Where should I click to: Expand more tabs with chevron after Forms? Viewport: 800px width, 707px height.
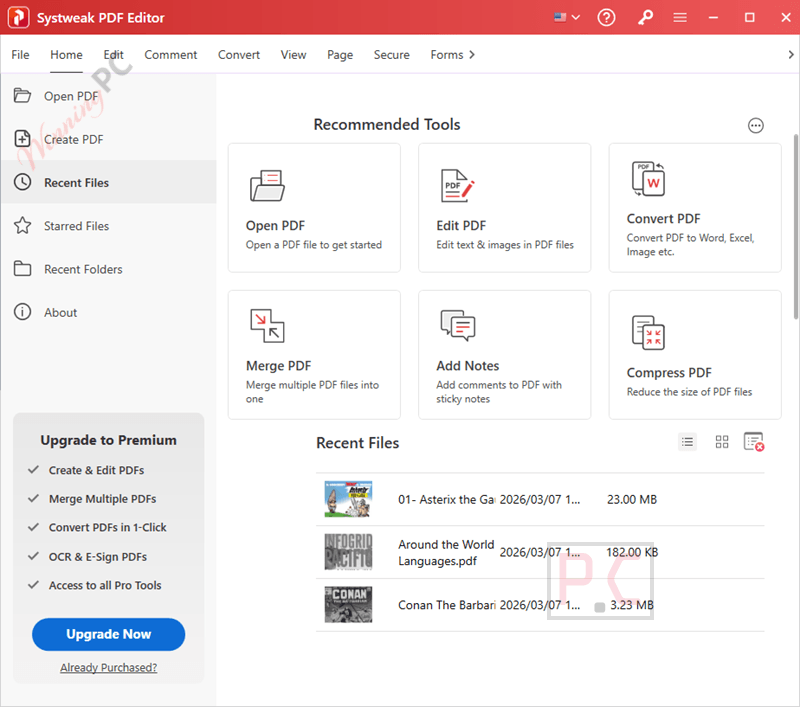[472, 55]
